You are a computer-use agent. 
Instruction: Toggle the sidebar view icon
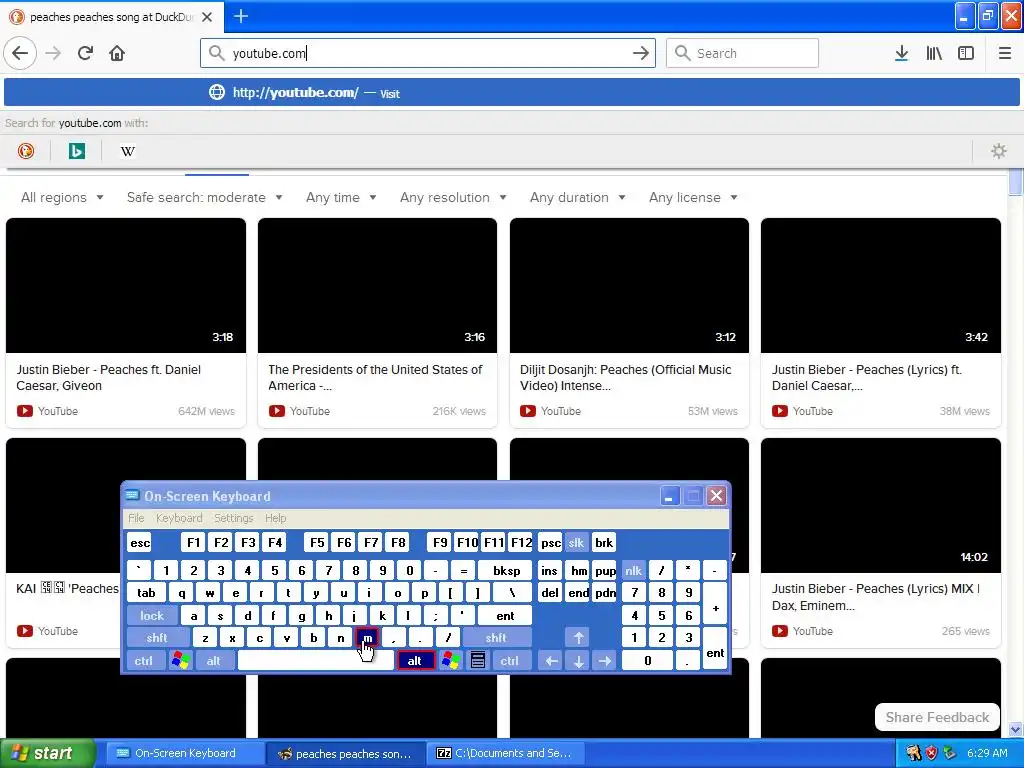[x=966, y=53]
